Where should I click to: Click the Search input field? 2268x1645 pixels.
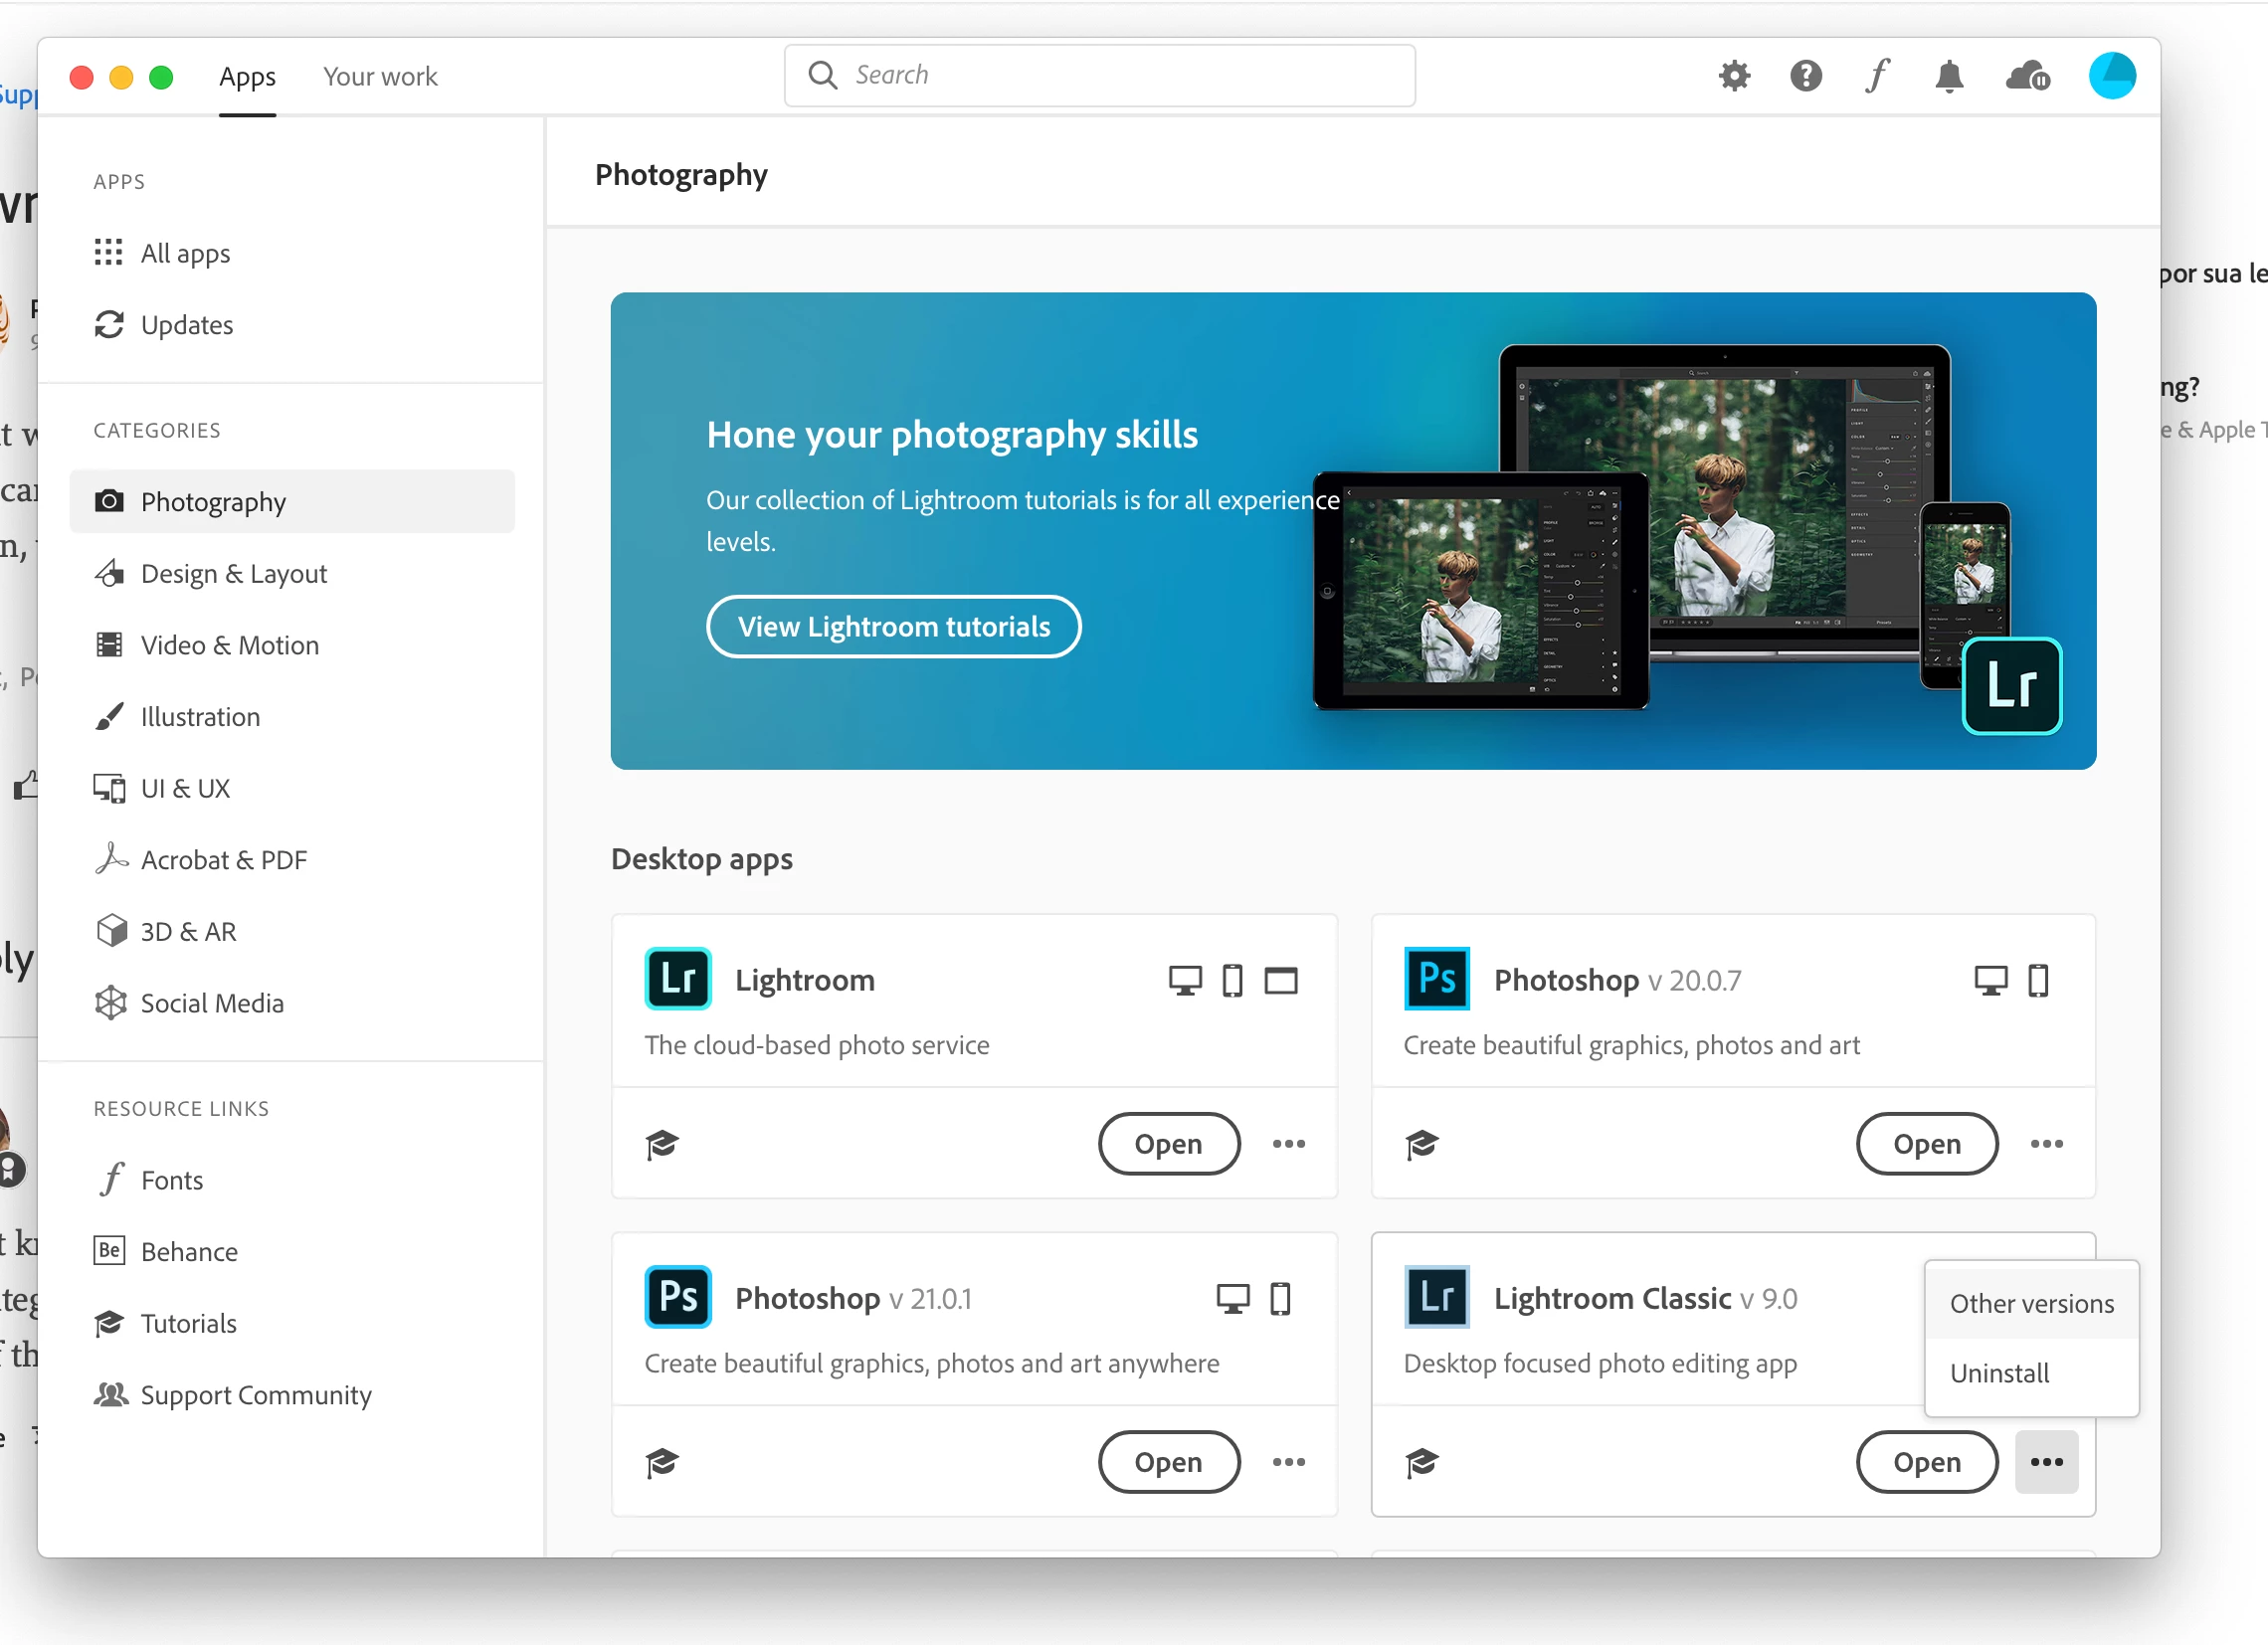click(x=1100, y=75)
